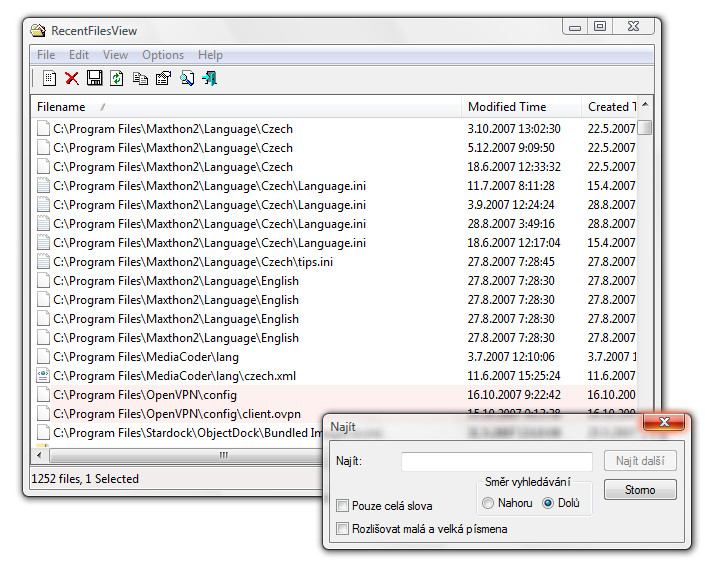Minimize the RecentFilesView window
Viewport: 705px width, 564px height.
point(575,27)
